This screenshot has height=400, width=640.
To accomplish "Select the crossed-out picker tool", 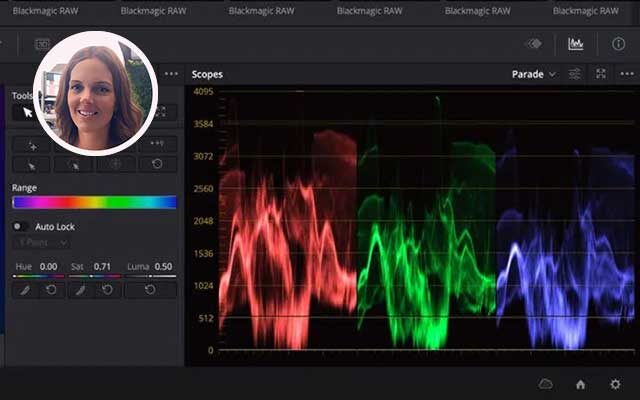I will [x=74, y=165].
